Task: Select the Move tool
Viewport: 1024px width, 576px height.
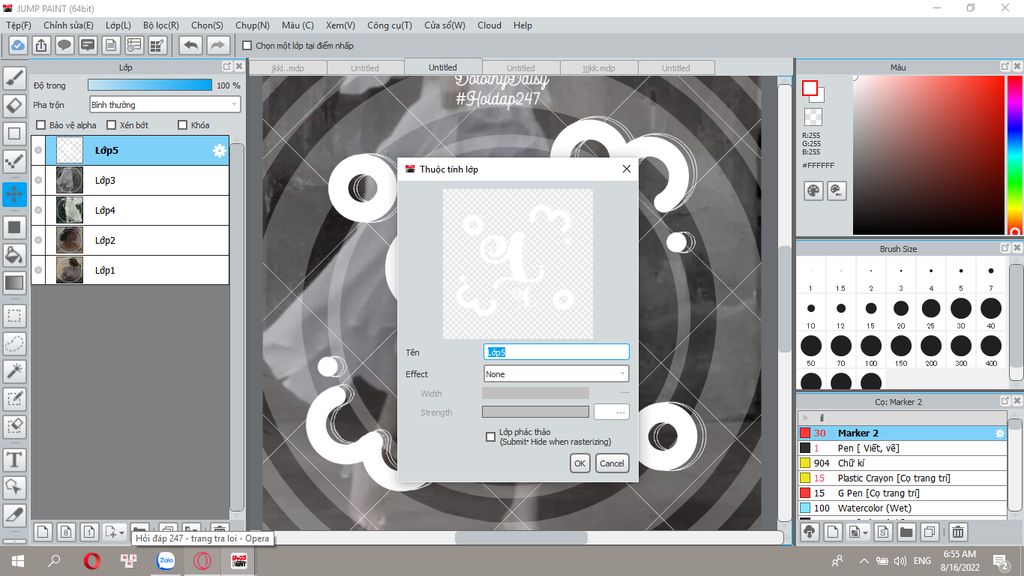Action: [14, 194]
